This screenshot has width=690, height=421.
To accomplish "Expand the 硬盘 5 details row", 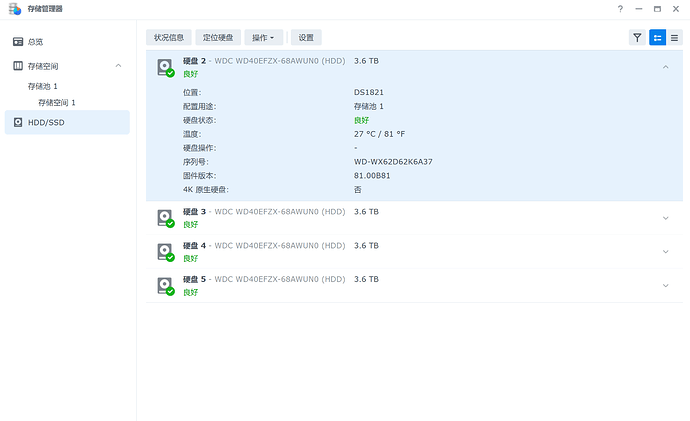I will (666, 285).
